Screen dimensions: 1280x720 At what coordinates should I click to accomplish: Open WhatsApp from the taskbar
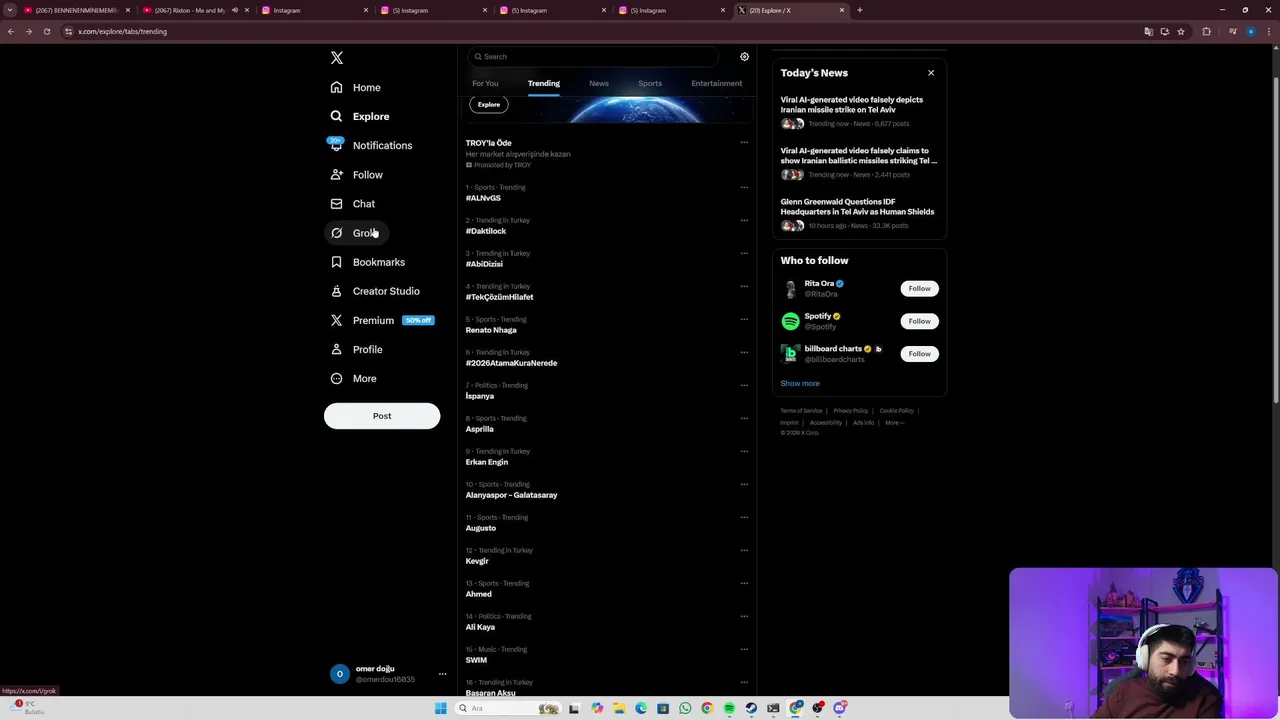click(x=685, y=708)
